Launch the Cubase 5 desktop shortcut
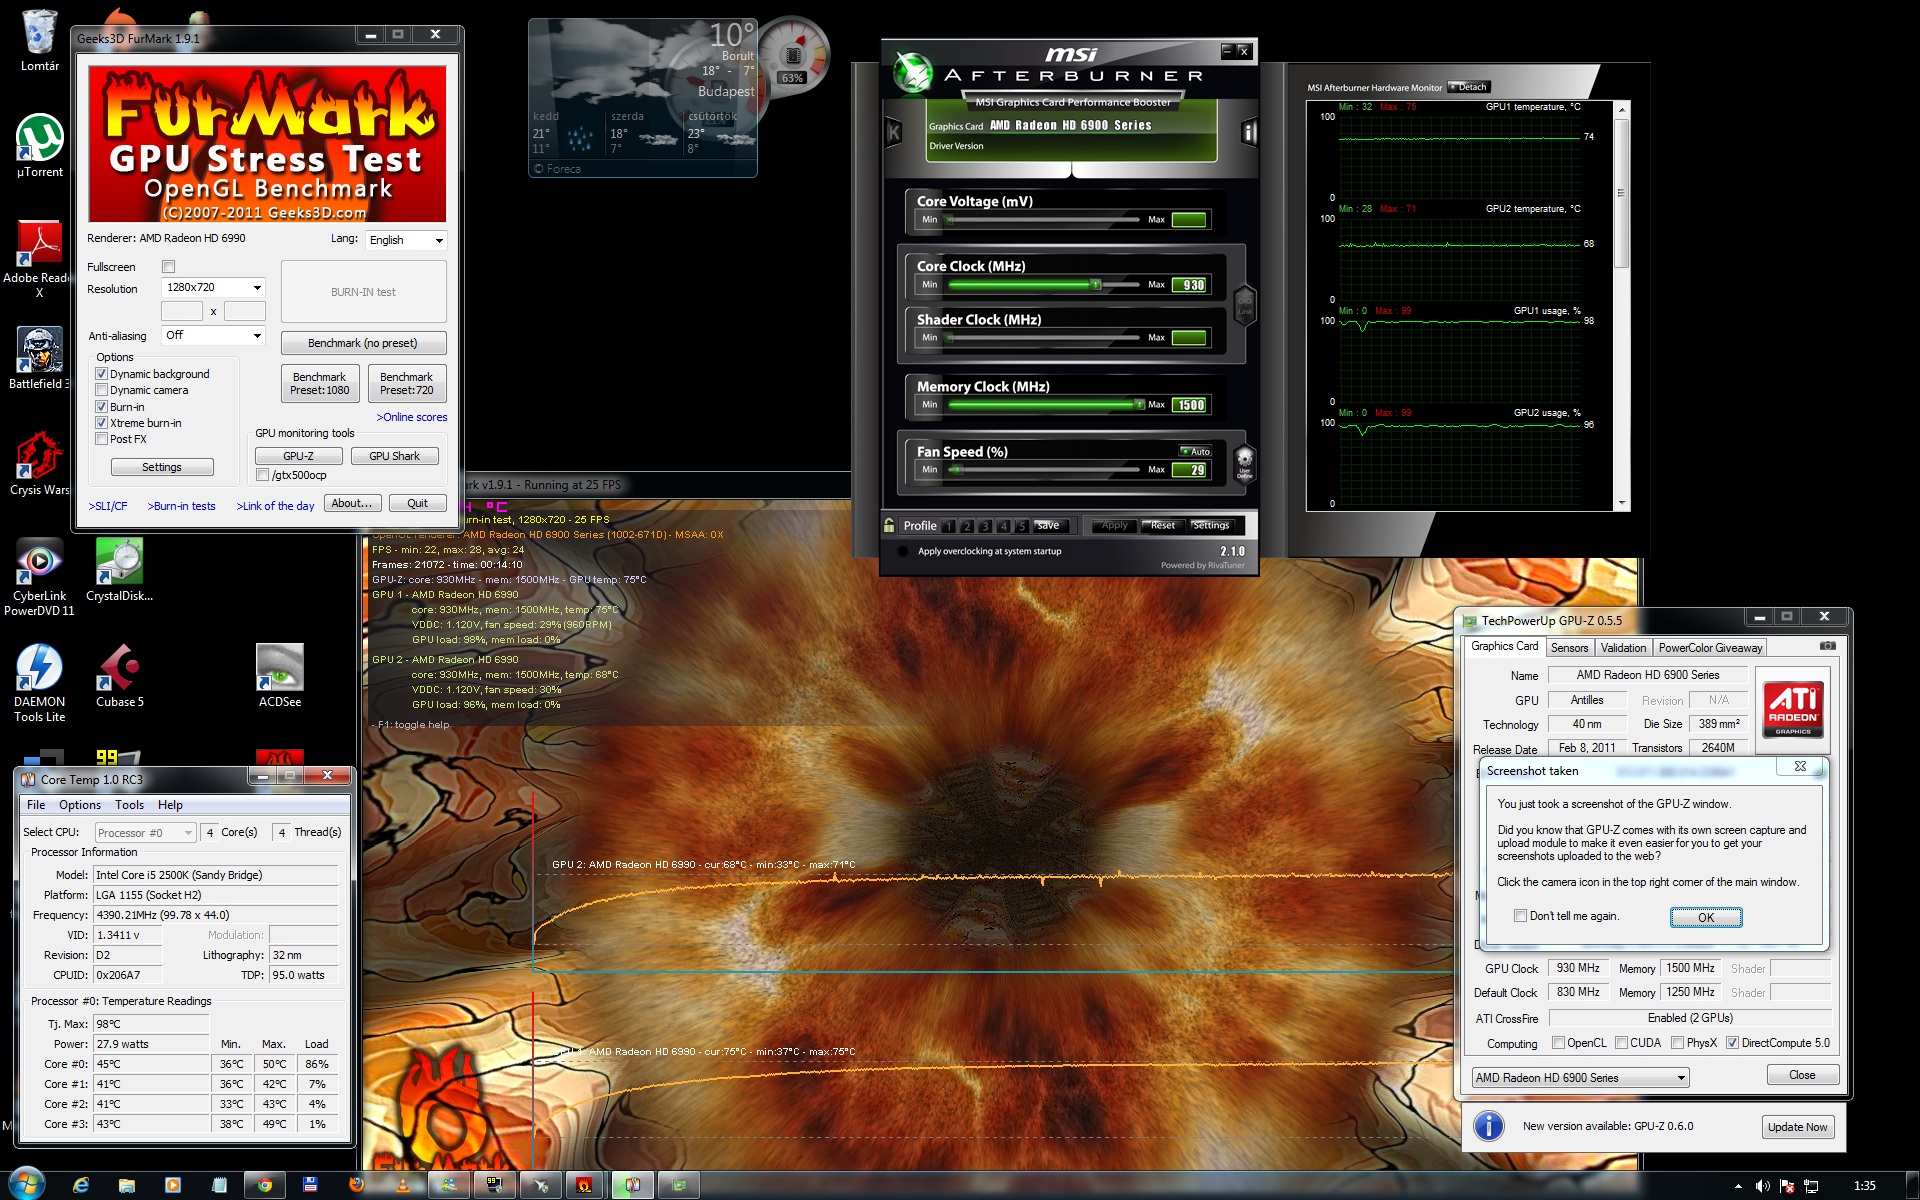The height and width of the screenshot is (1200, 1920). point(119,676)
